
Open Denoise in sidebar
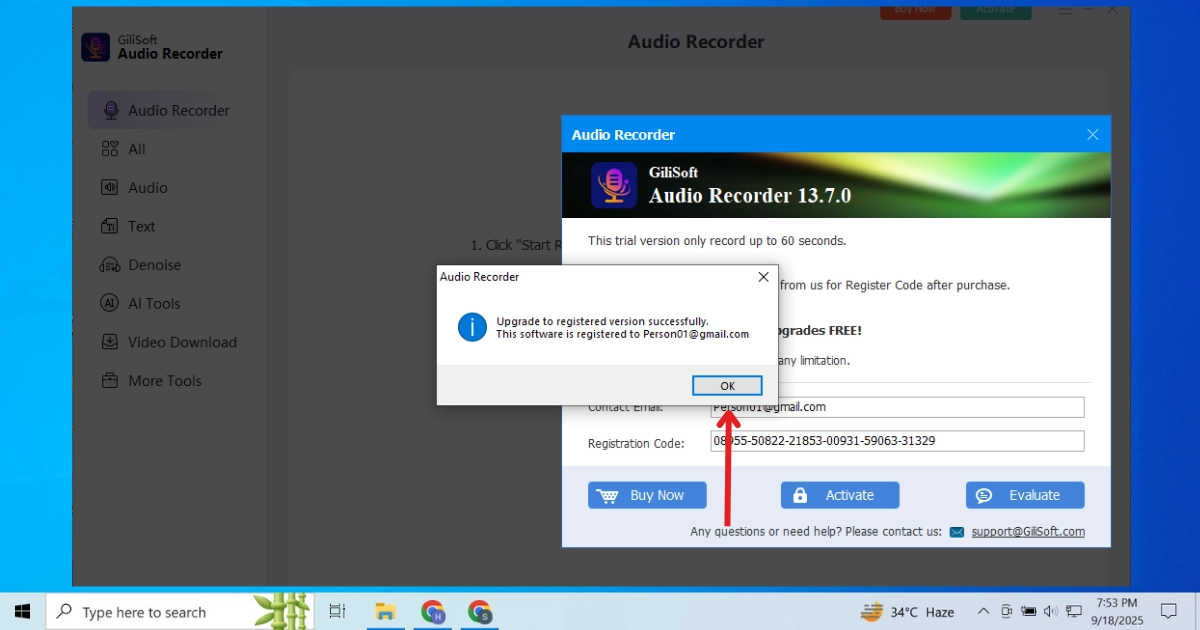141,265
